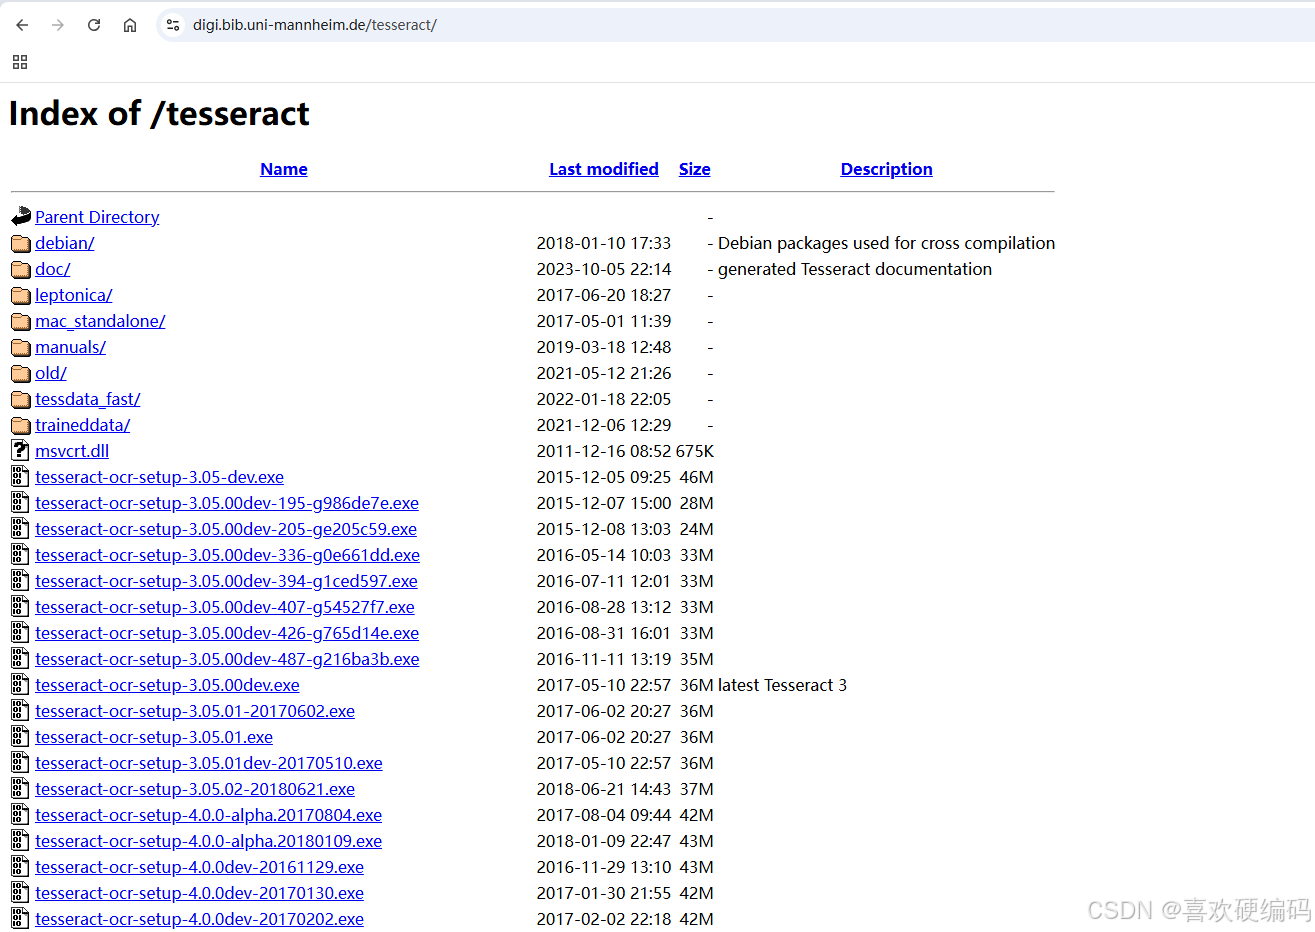Download tesseract-ocr-setup-3.05.00dev.exe link
The image size is (1315, 932).
167,685
